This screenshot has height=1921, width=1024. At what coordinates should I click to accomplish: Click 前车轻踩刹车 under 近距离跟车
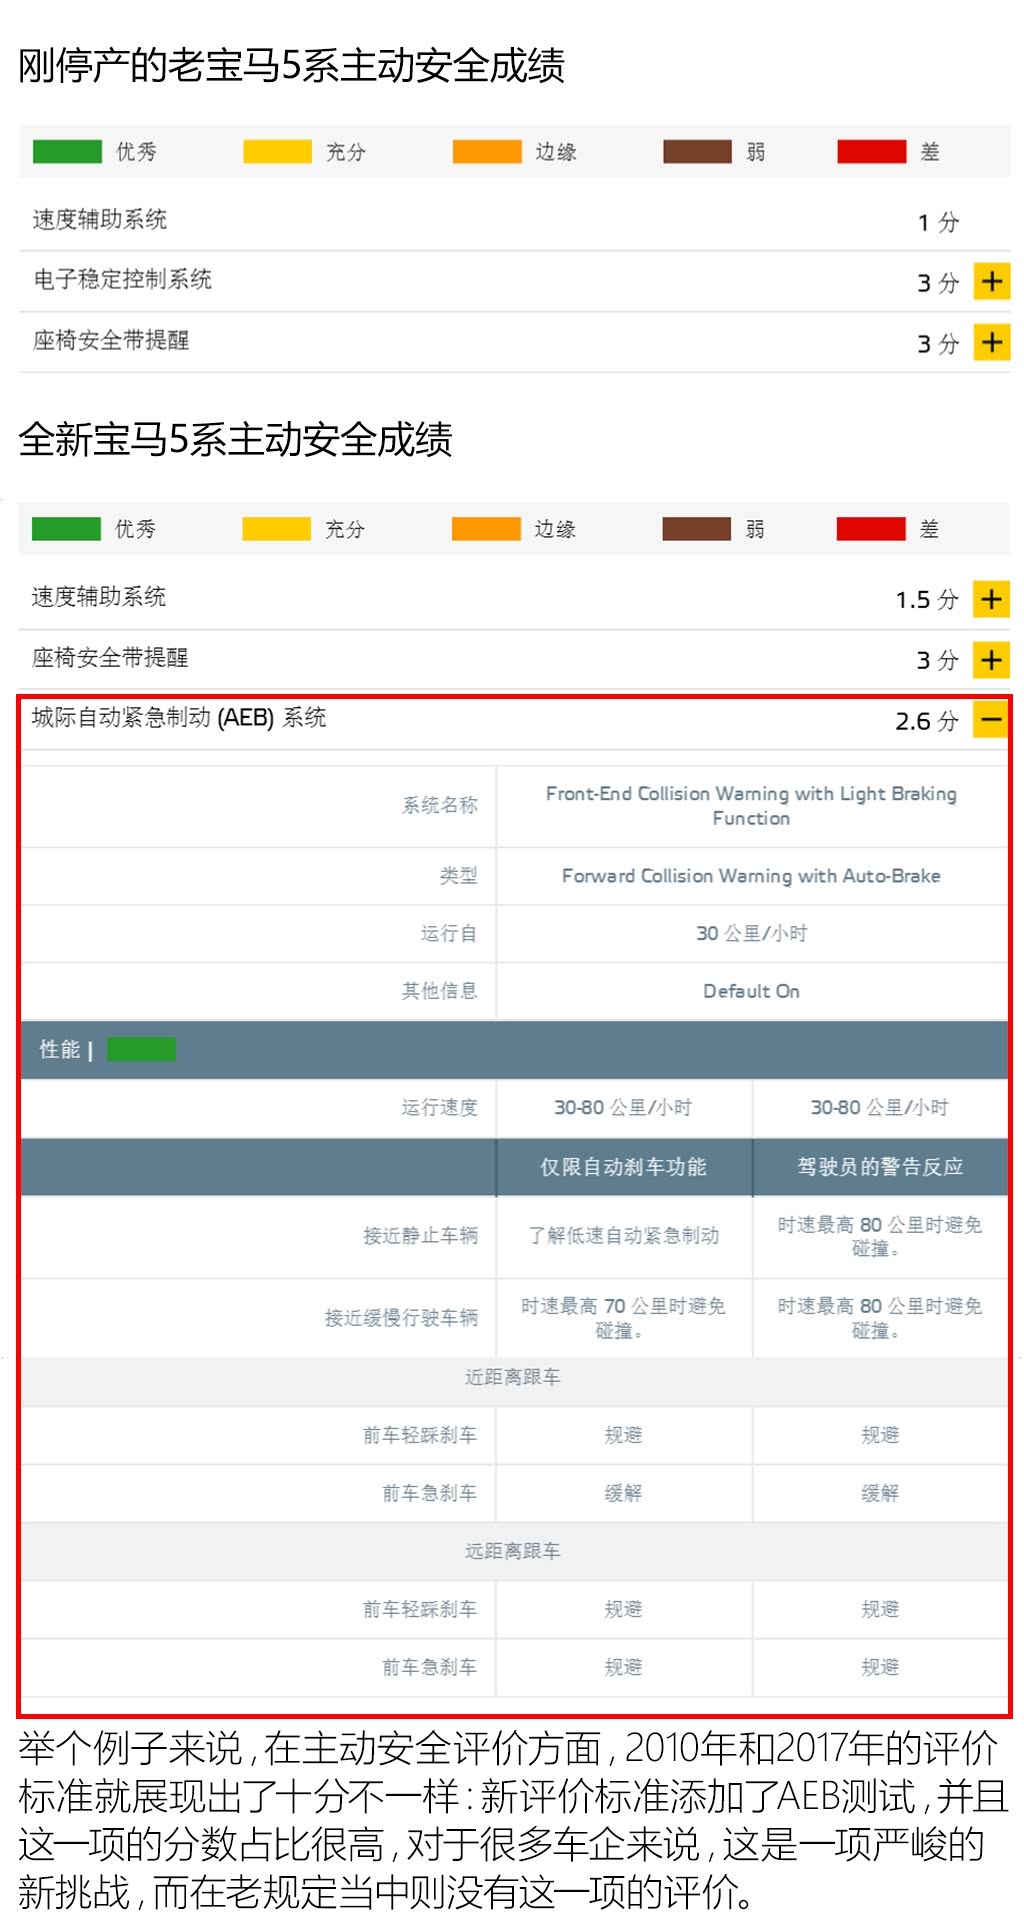pos(421,1436)
